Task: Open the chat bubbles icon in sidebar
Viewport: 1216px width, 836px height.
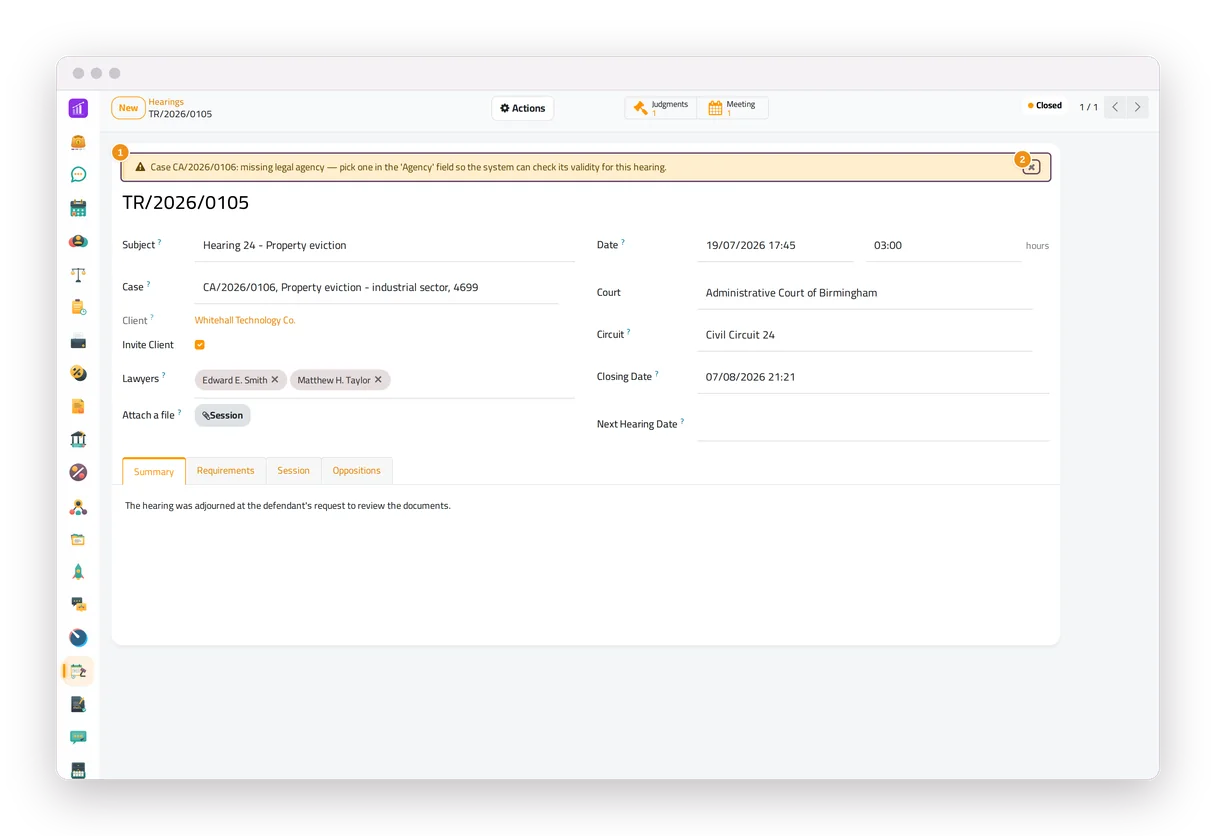Action: pyautogui.click(x=78, y=604)
